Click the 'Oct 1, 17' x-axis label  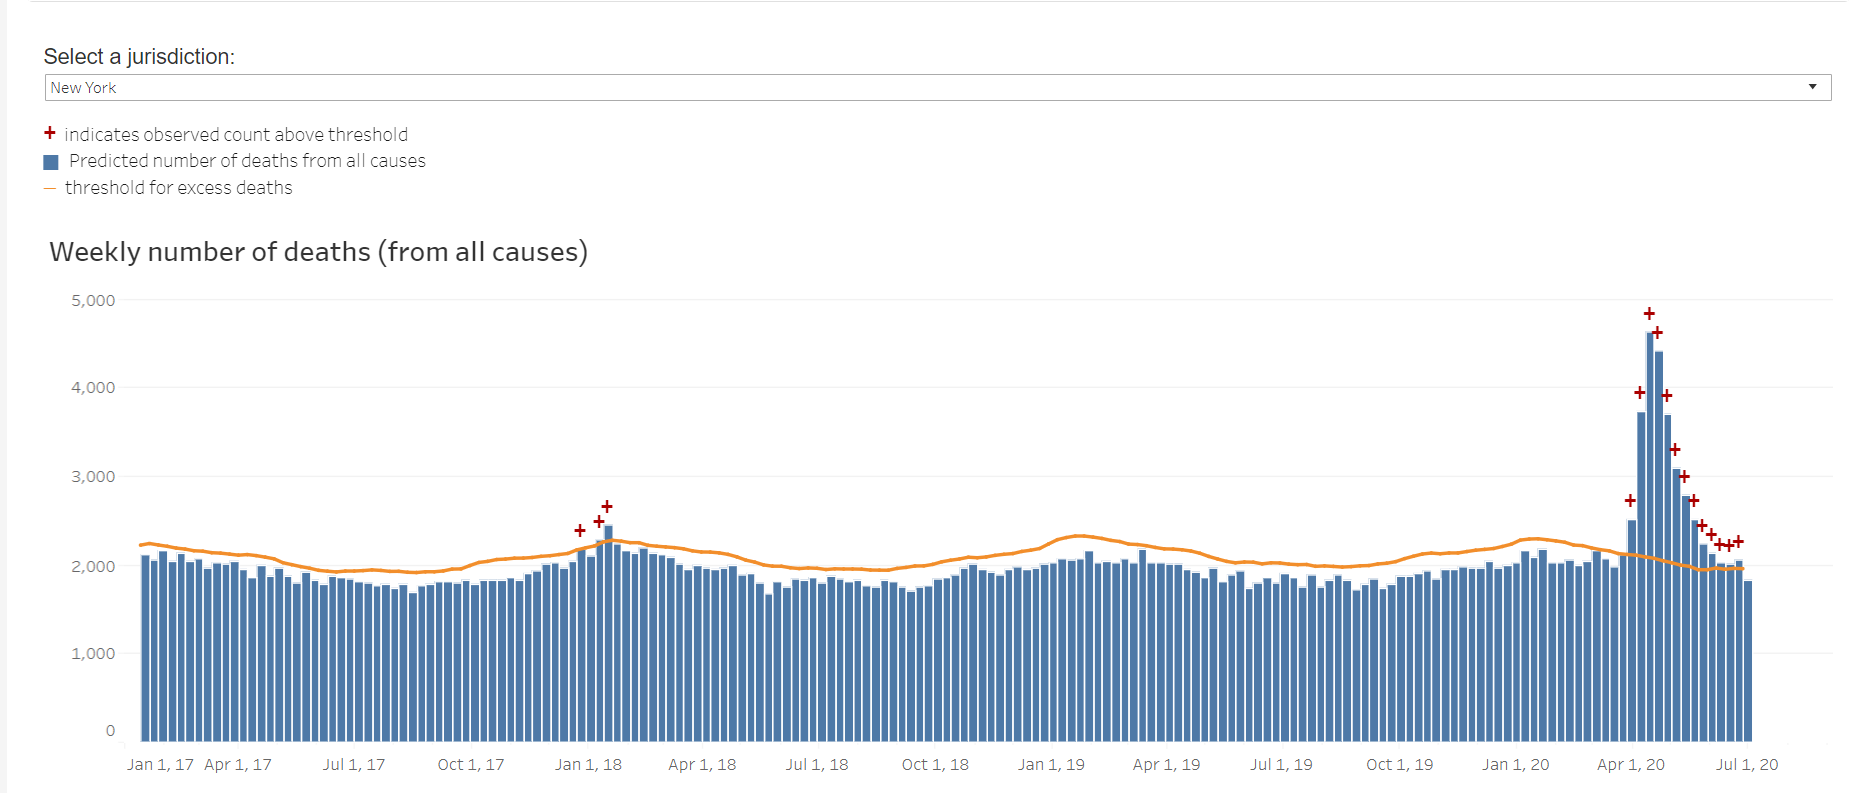pyautogui.click(x=471, y=765)
